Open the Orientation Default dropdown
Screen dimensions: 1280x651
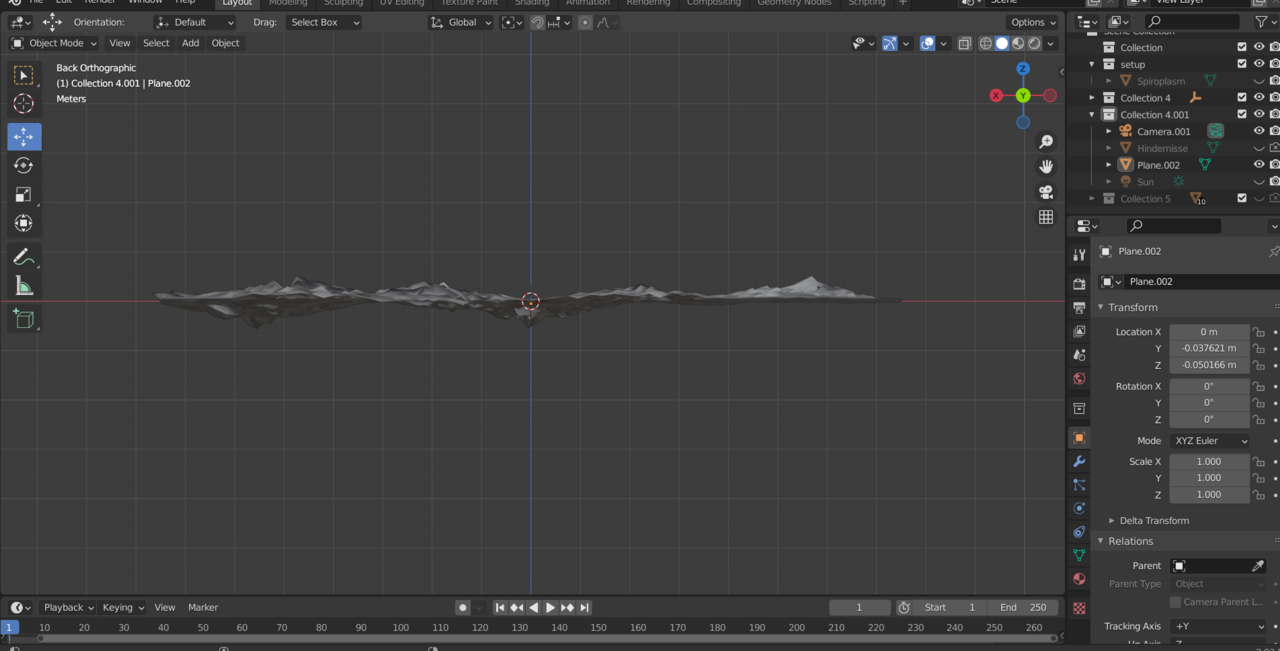click(195, 22)
